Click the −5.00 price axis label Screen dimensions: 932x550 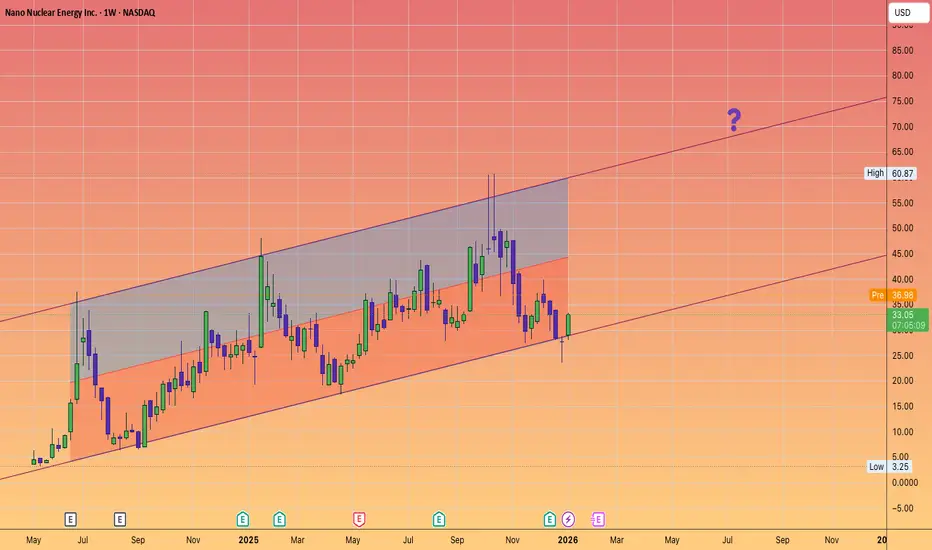tap(902, 508)
